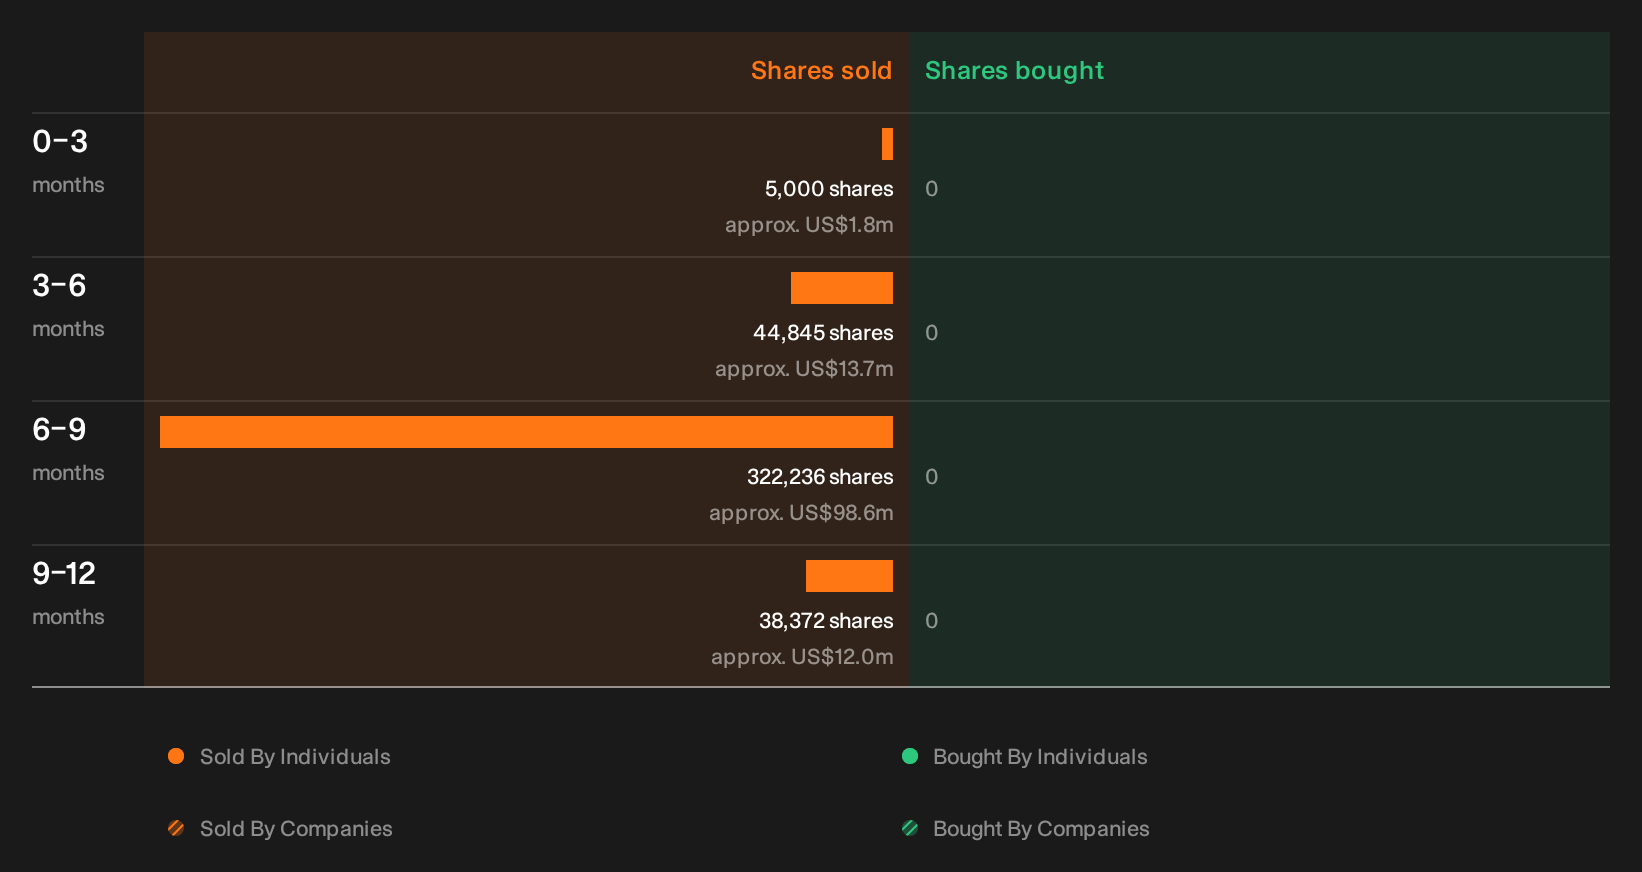1642x872 pixels.
Task: Click the 5,000 shares value
Action: click(829, 189)
